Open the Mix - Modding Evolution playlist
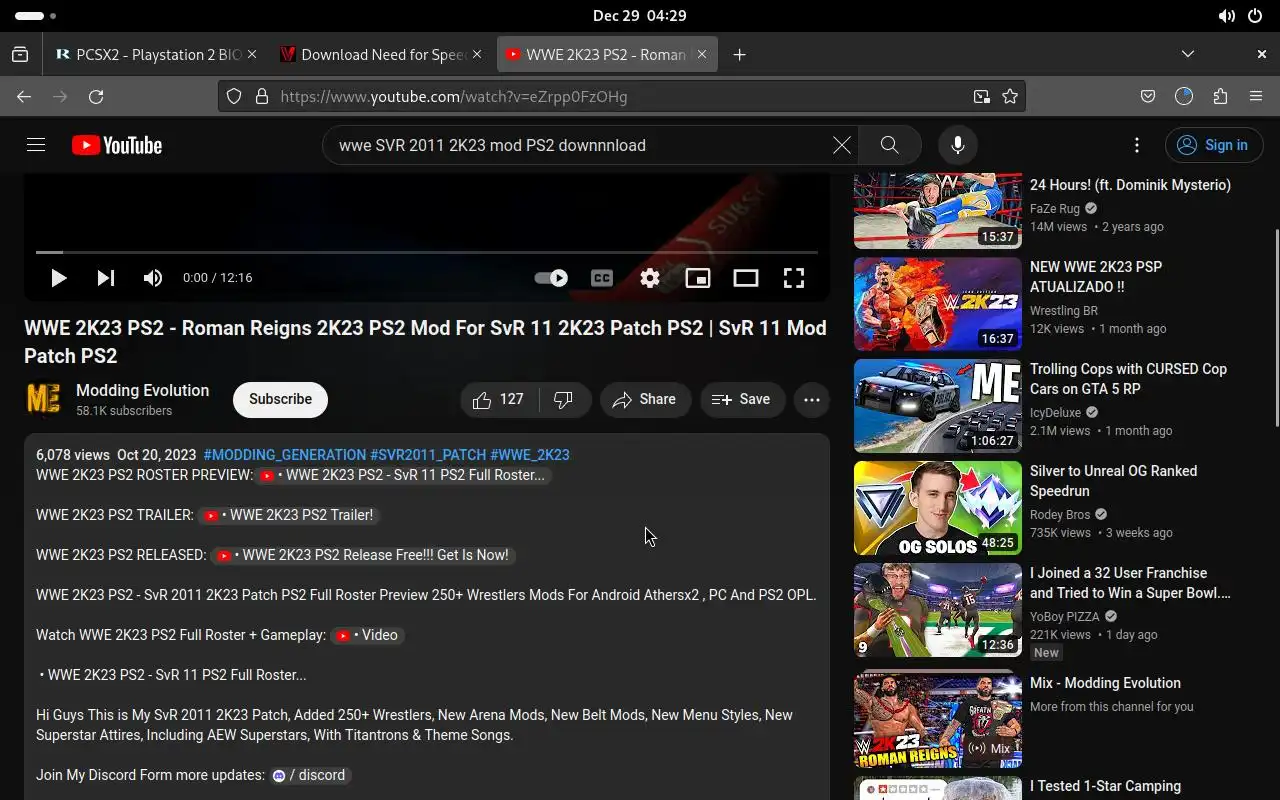Screen dimensions: 1280x800 pyautogui.click(x=1105, y=683)
